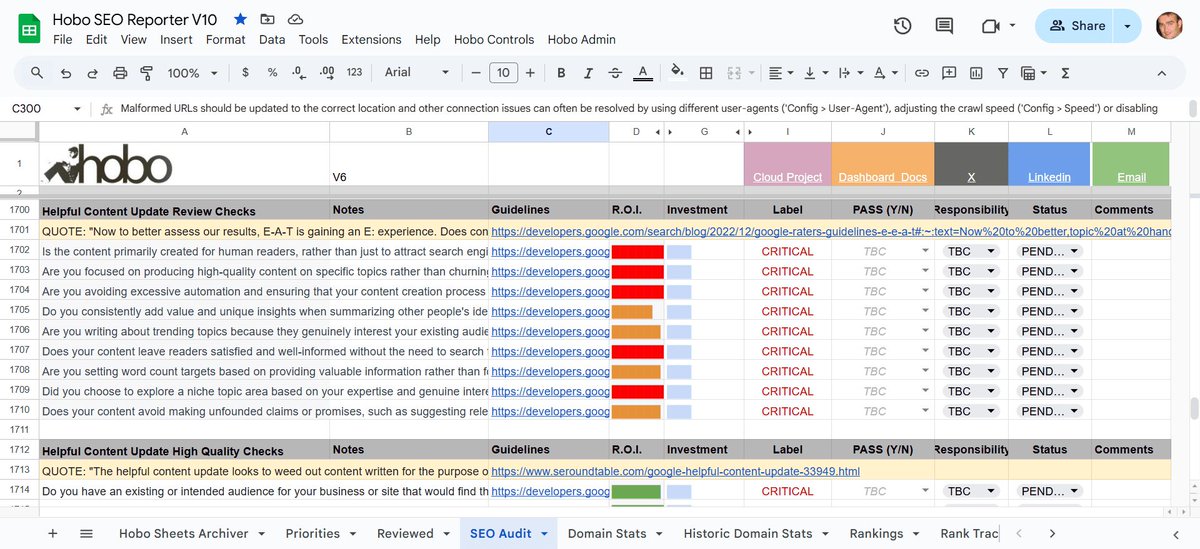
Task: Format as currency
Action: click(x=245, y=73)
